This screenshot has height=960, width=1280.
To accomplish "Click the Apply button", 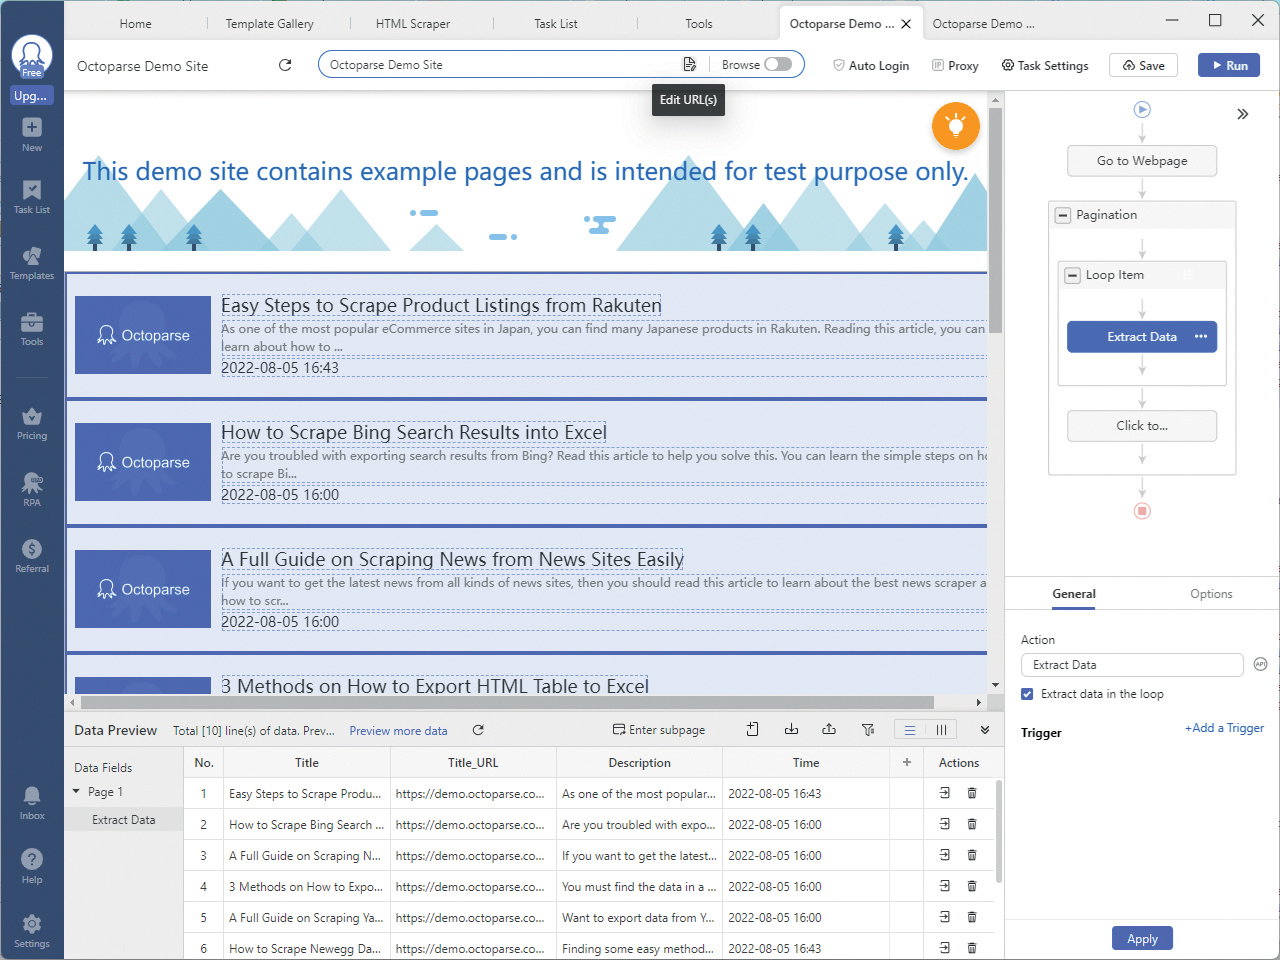I will 1142,938.
